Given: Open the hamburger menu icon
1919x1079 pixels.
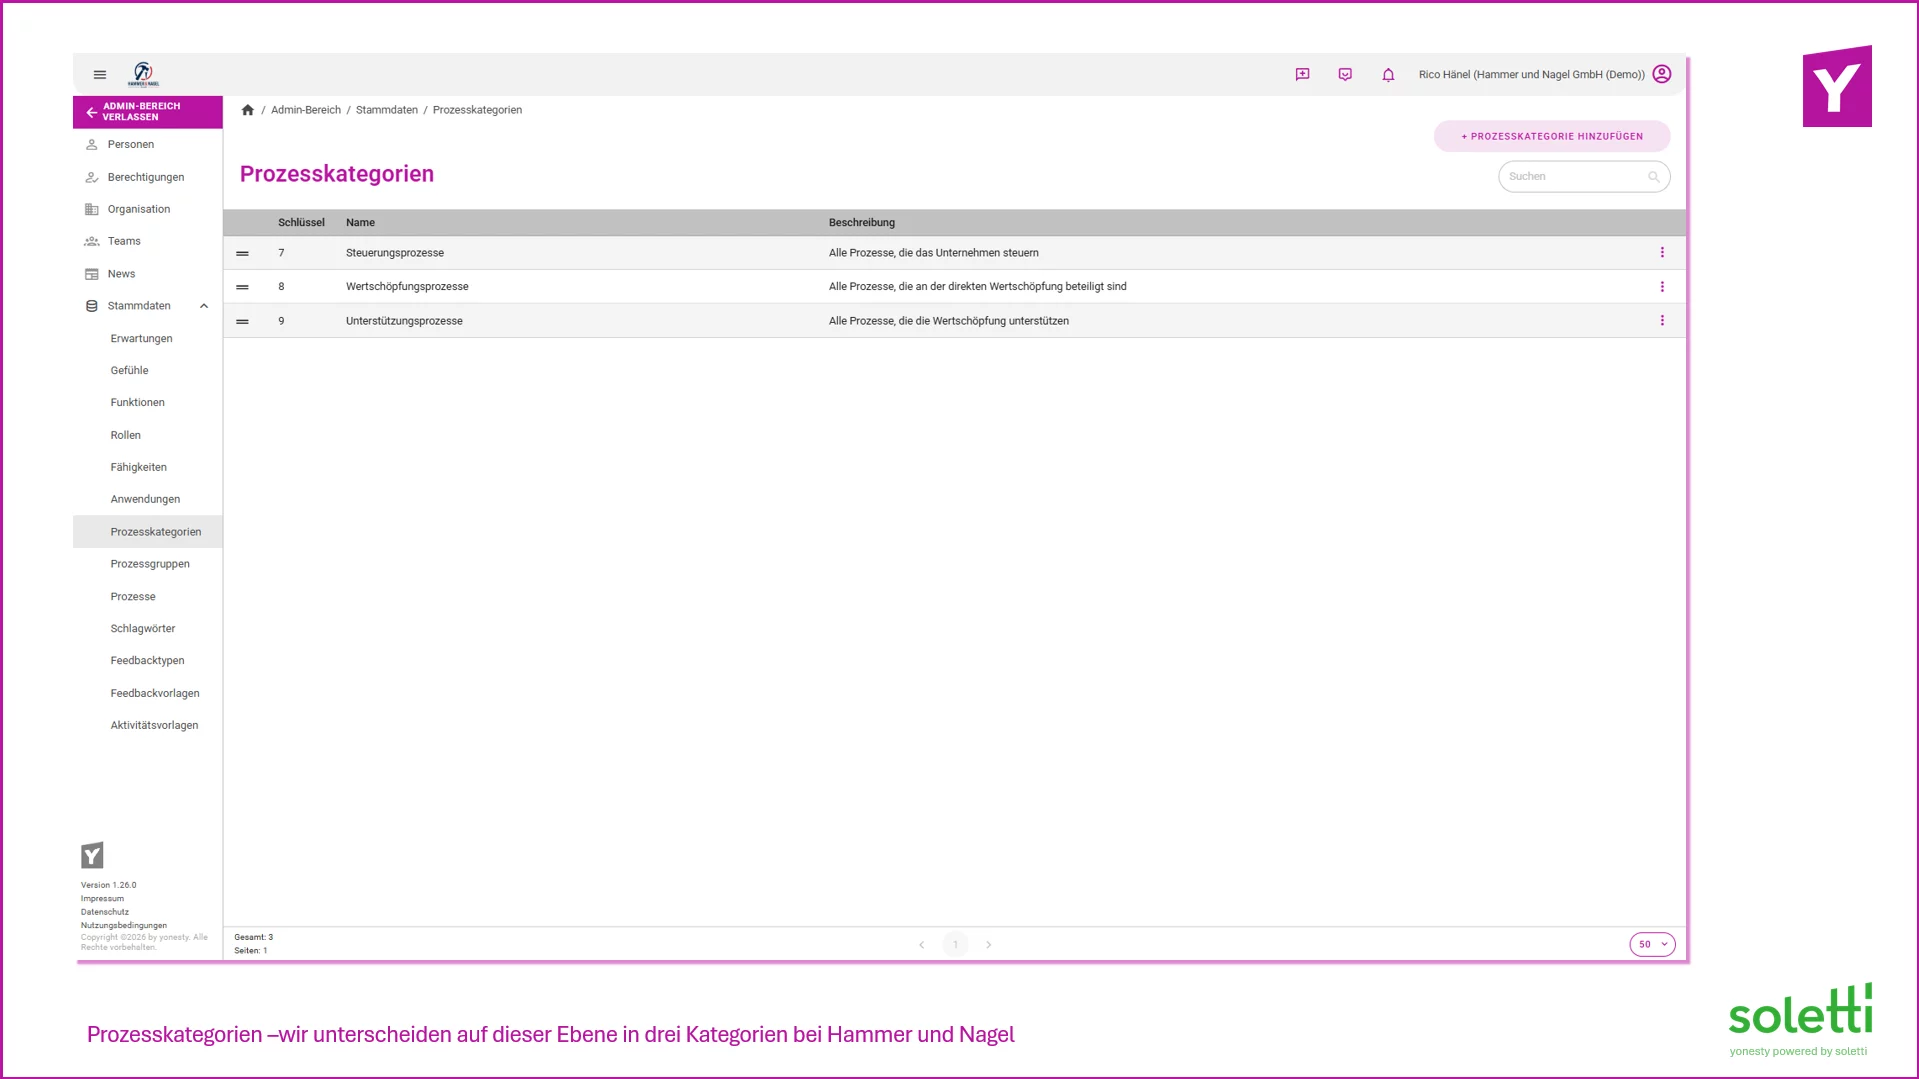Looking at the screenshot, I should click(100, 74).
